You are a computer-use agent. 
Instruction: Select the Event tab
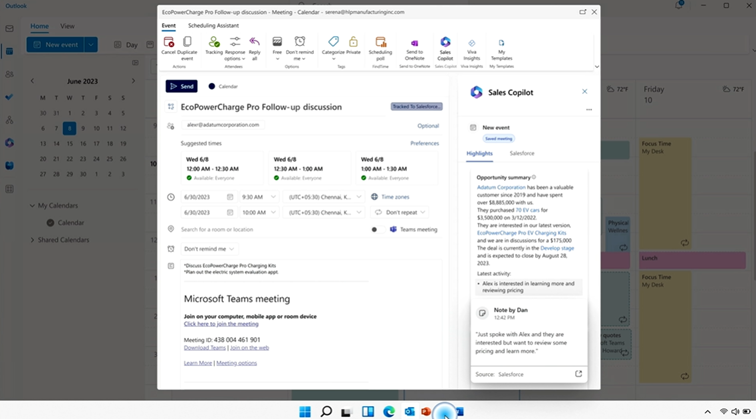pyautogui.click(x=168, y=26)
